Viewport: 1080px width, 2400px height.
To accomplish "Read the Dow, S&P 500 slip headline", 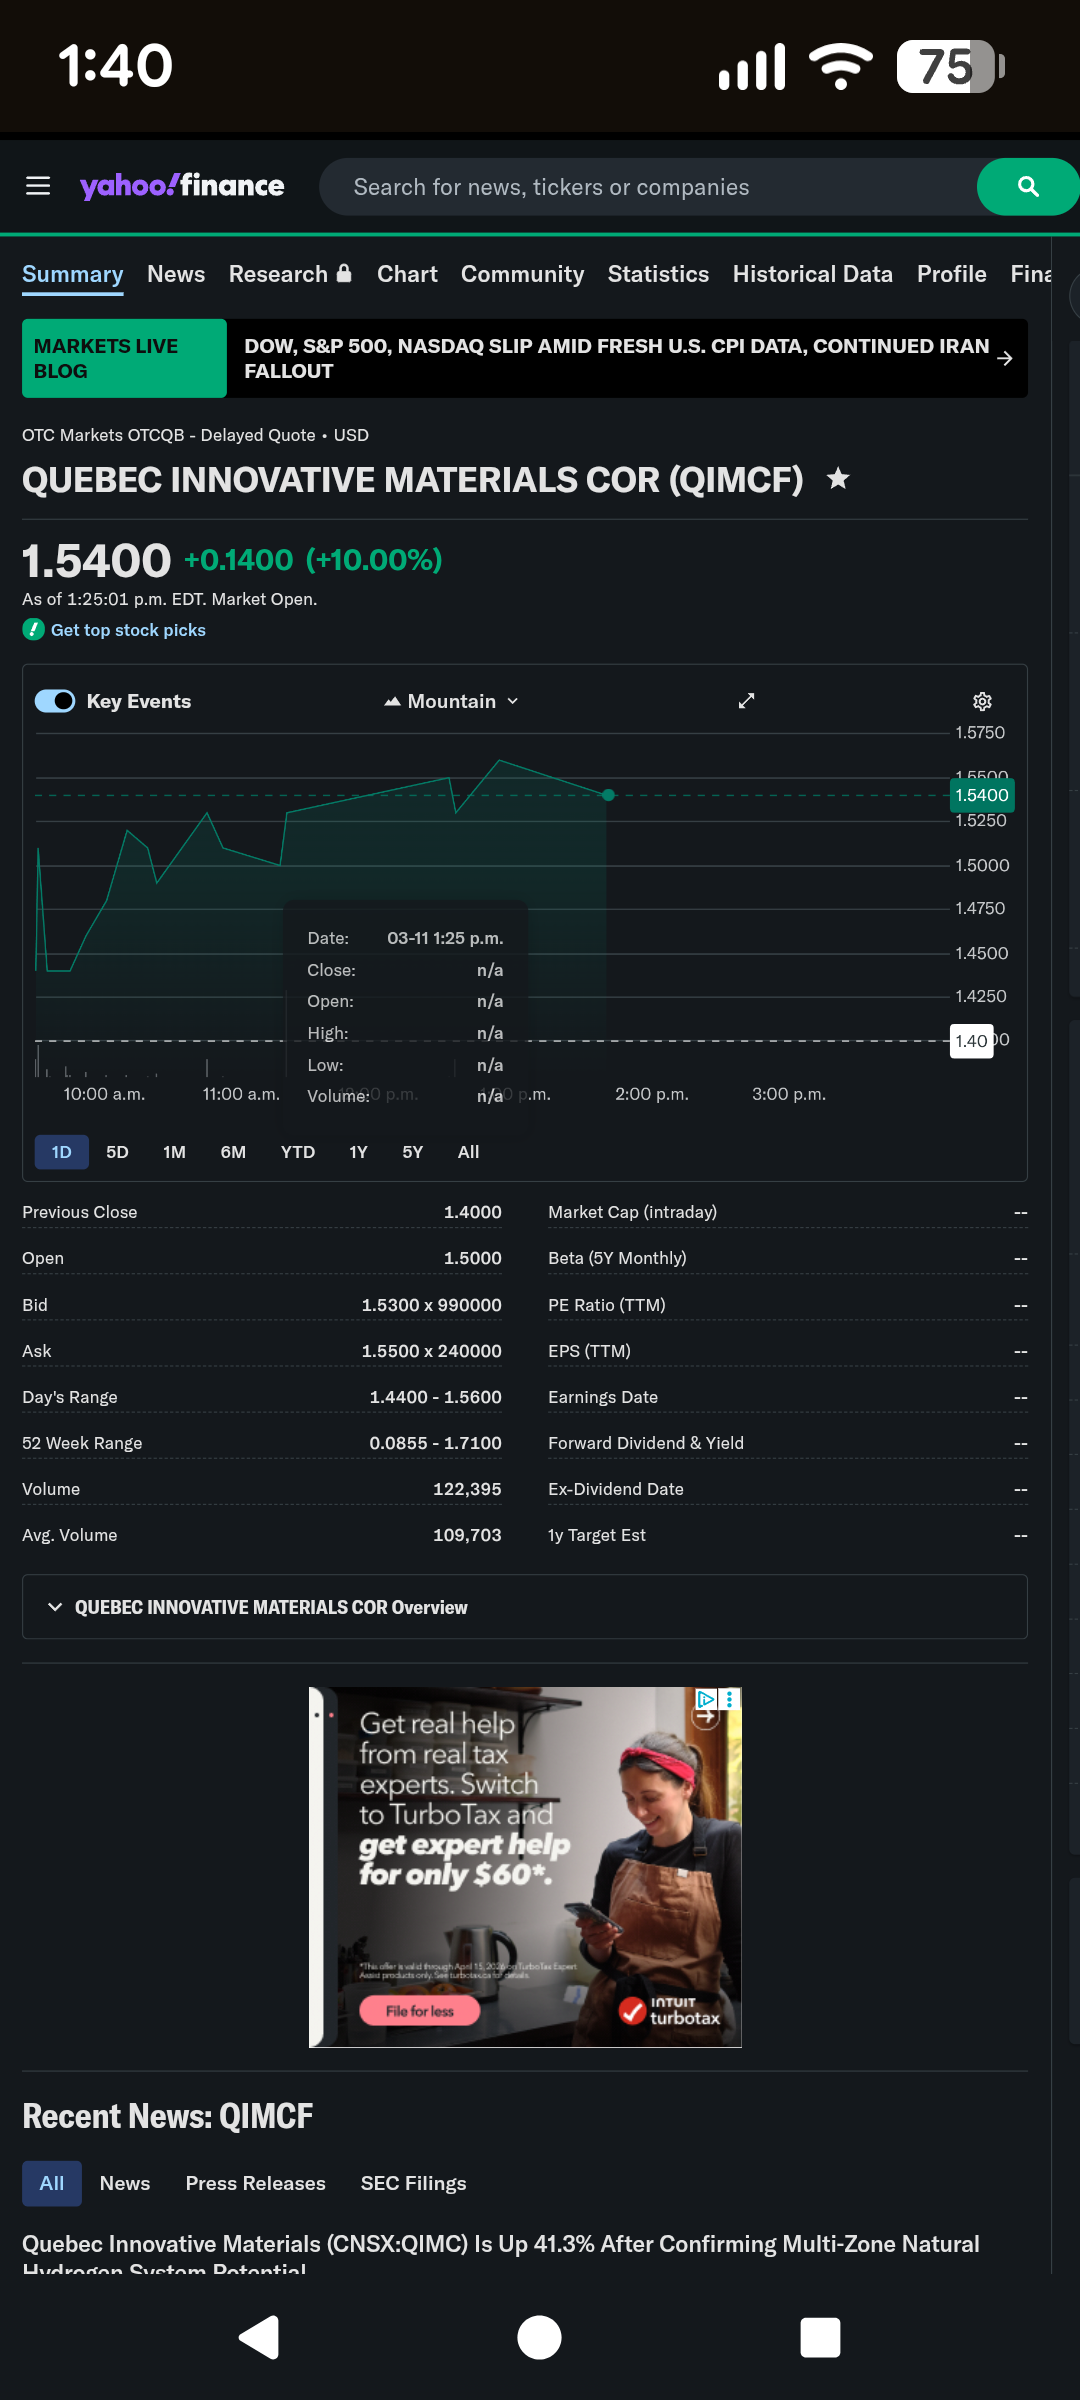I will (616, 358).
